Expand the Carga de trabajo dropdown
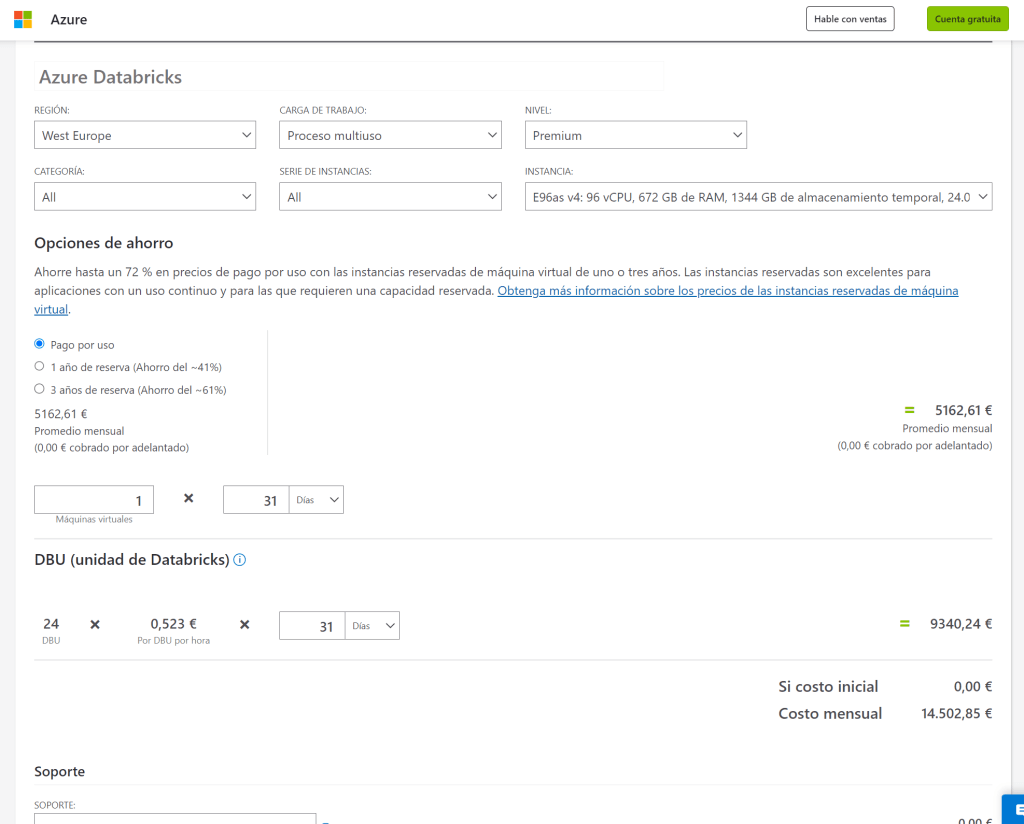This screenshot has height=824, width=1024. 390,135
